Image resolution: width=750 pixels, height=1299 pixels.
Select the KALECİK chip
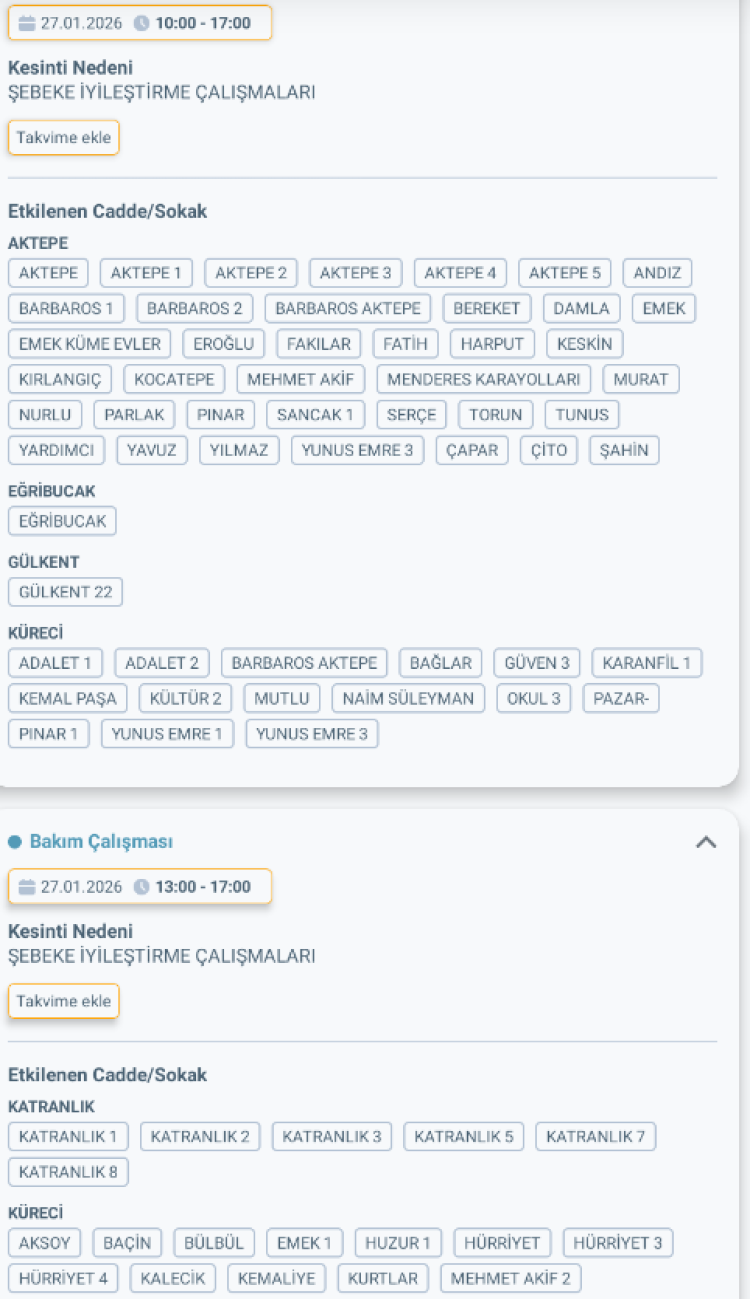tap(173, 1278)
